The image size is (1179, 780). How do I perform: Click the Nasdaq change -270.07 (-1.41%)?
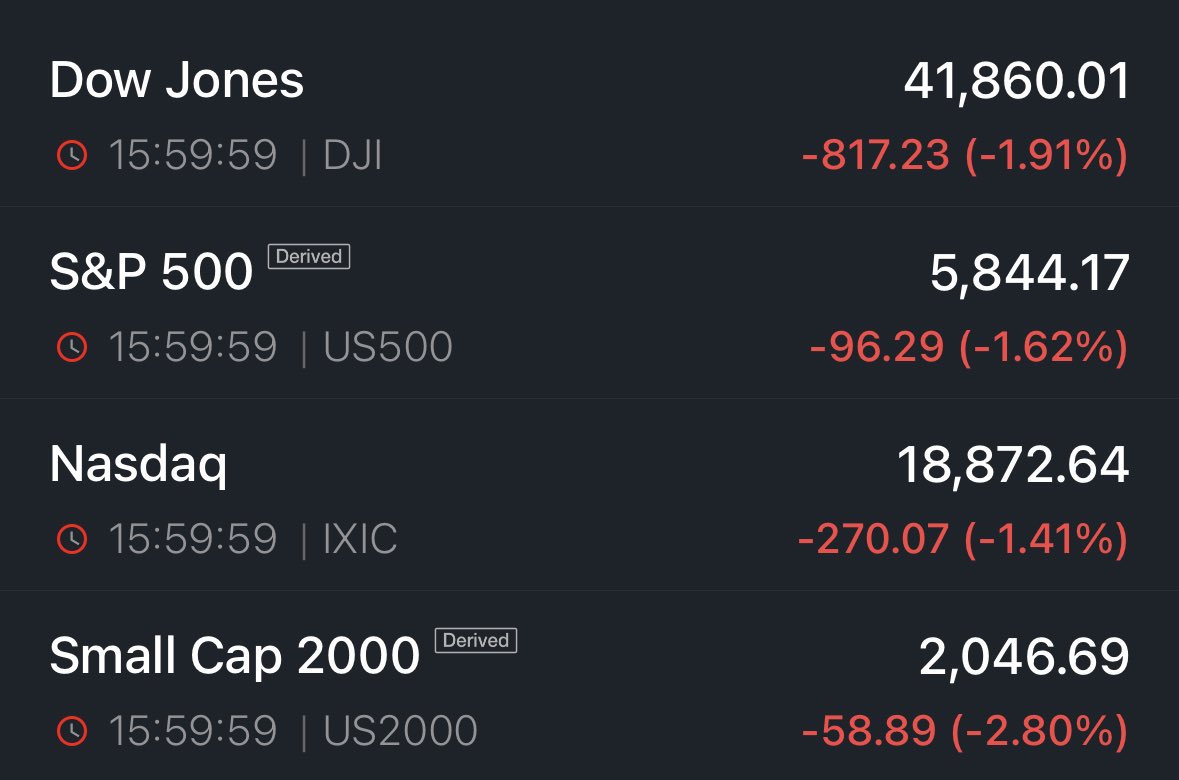tap(962, 540)
